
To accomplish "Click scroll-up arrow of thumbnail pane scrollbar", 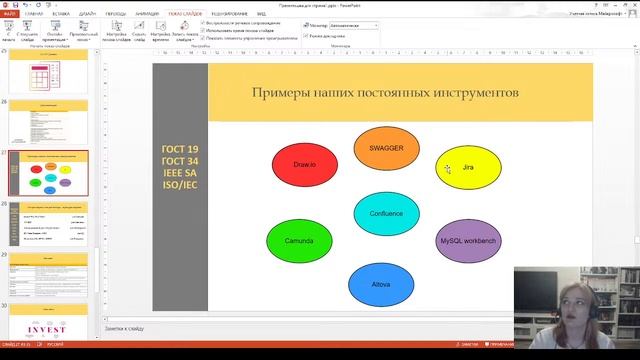I will point(97,52).
